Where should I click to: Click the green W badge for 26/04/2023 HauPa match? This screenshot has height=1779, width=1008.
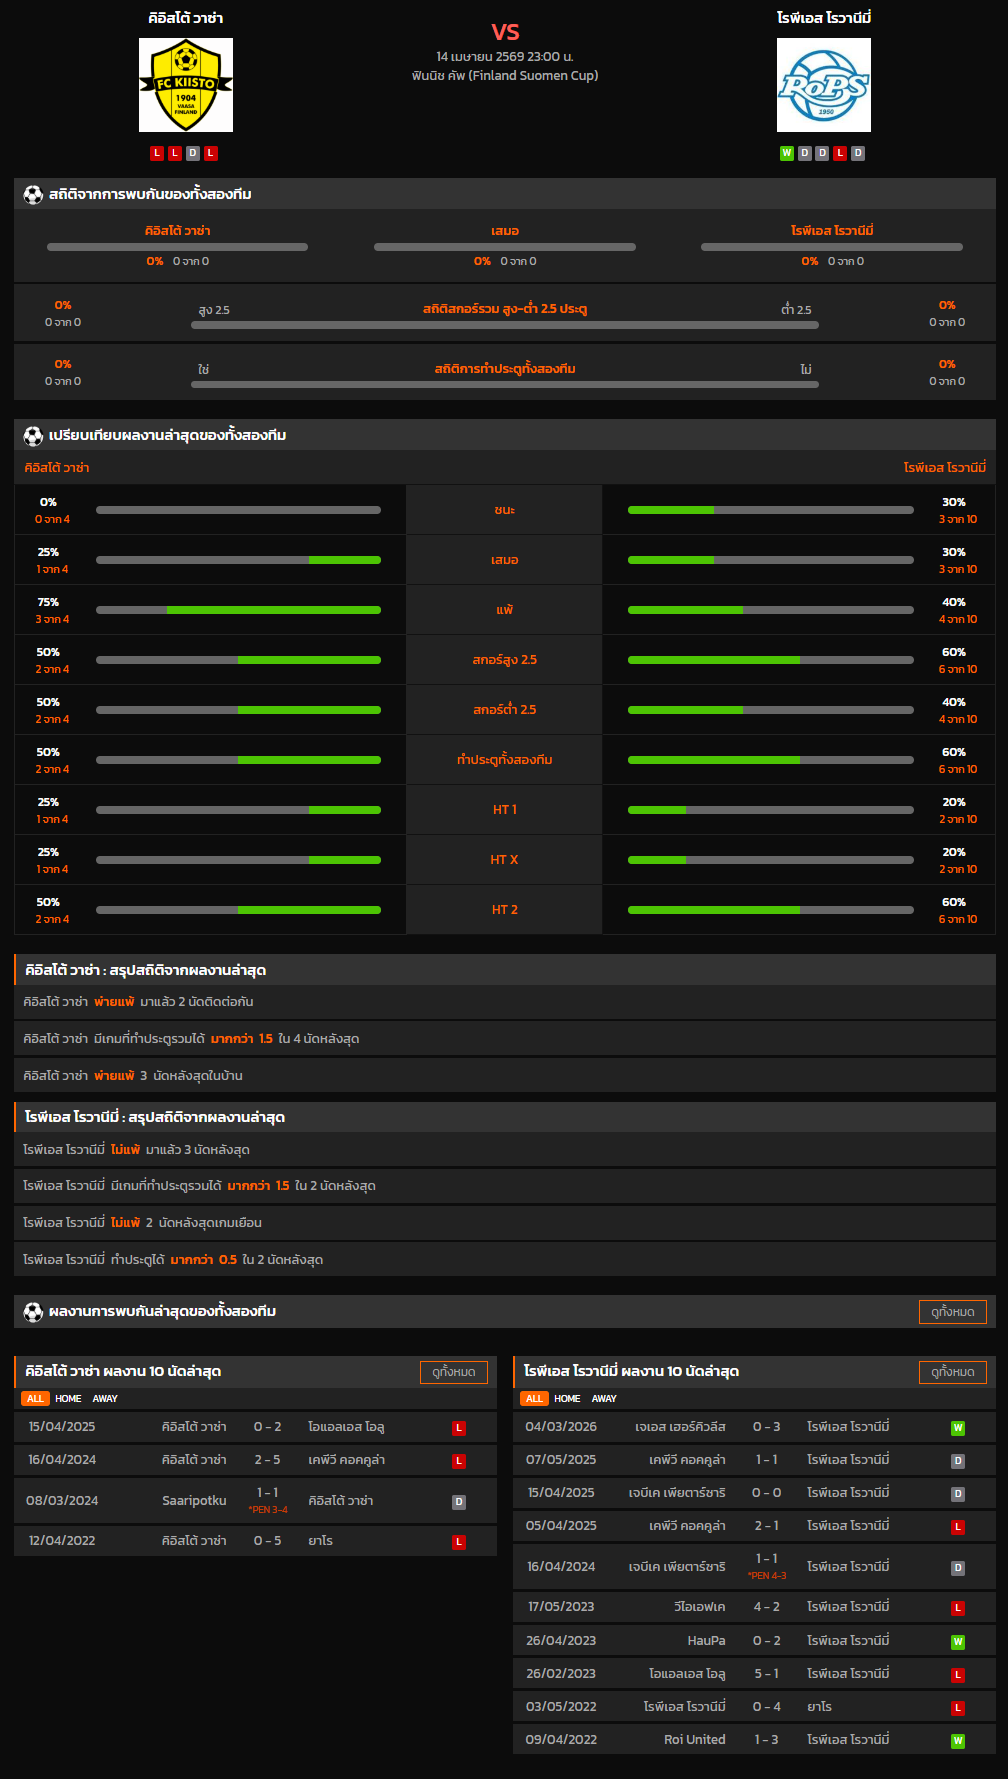pyautogui.click(x=958, y=1642)
